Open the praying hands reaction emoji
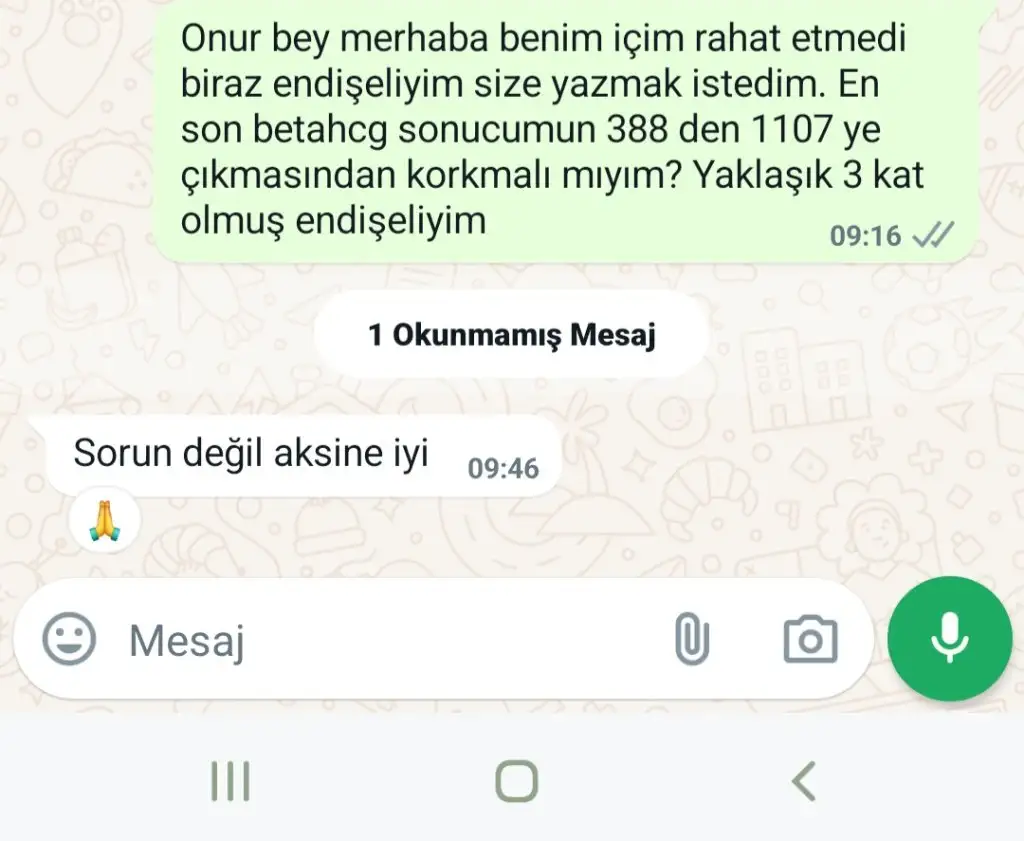The height and width of the screenshot is (841, 1024). [x=104, y=520]
